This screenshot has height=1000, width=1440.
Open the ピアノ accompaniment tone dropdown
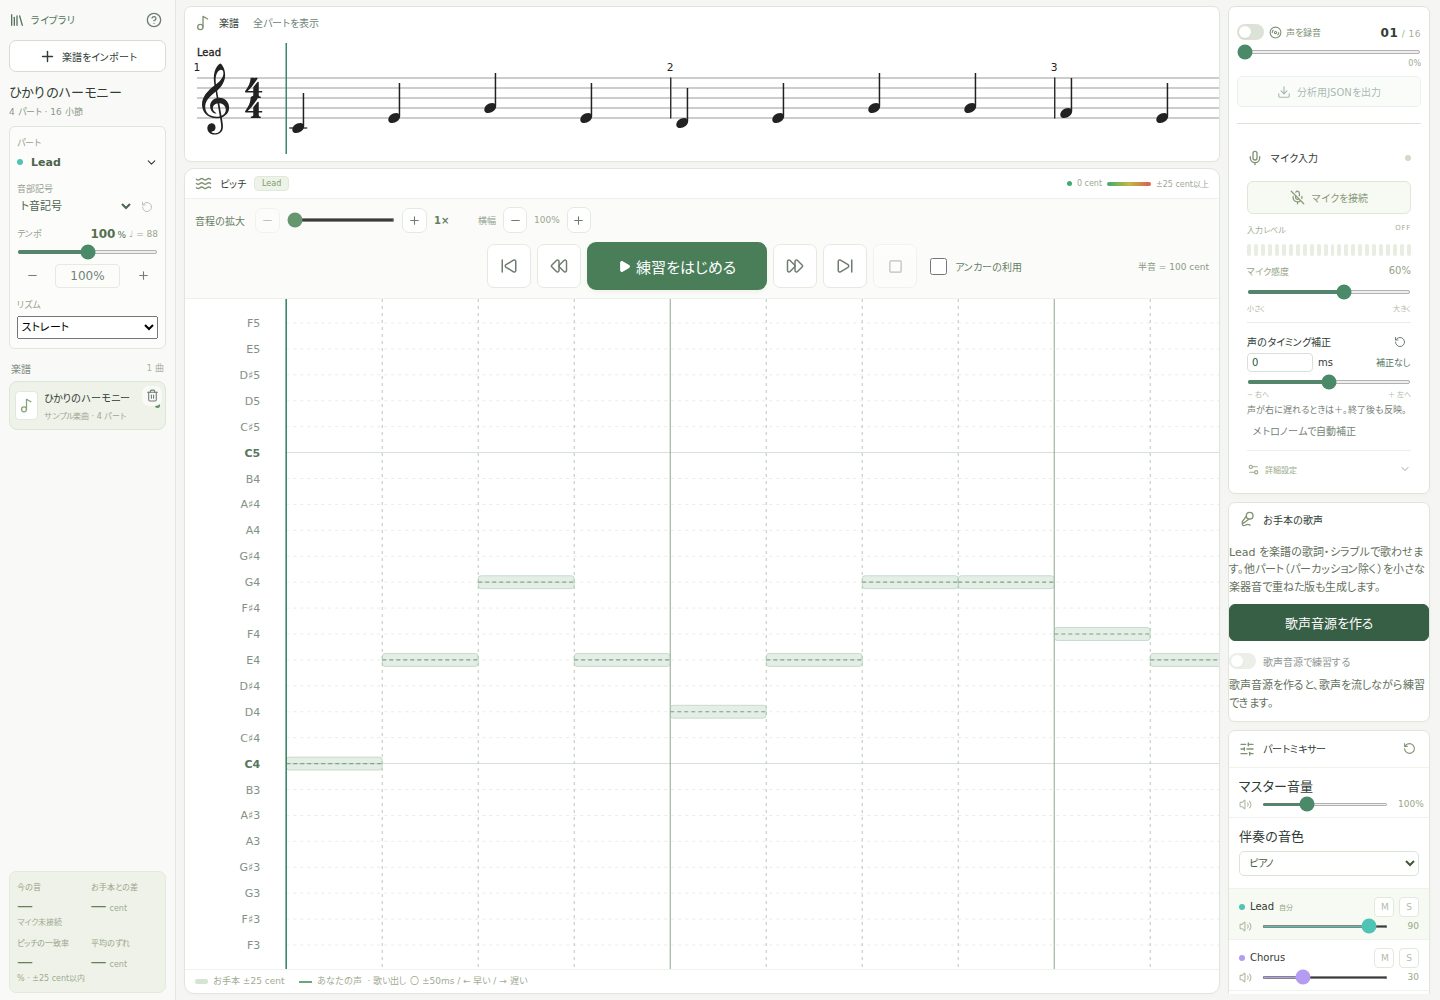click(1328, 863)
